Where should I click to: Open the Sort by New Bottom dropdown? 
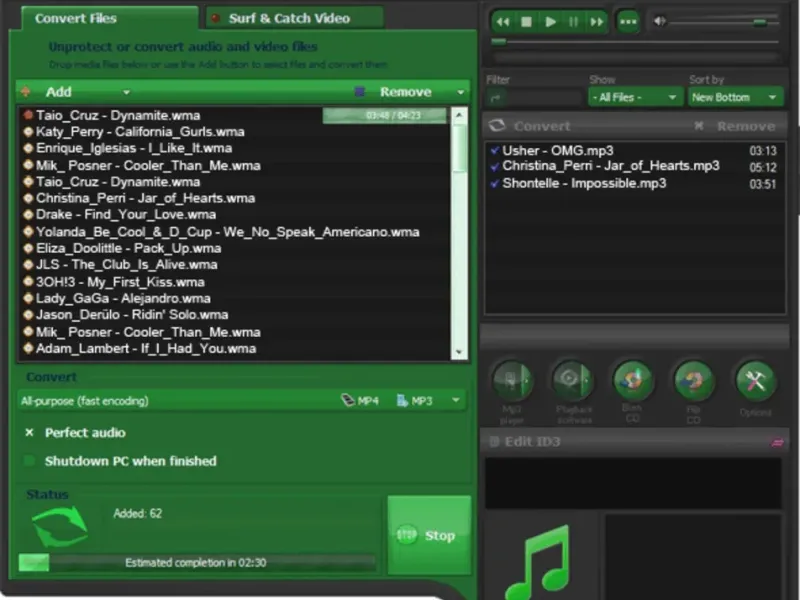[x=735, y=97]
